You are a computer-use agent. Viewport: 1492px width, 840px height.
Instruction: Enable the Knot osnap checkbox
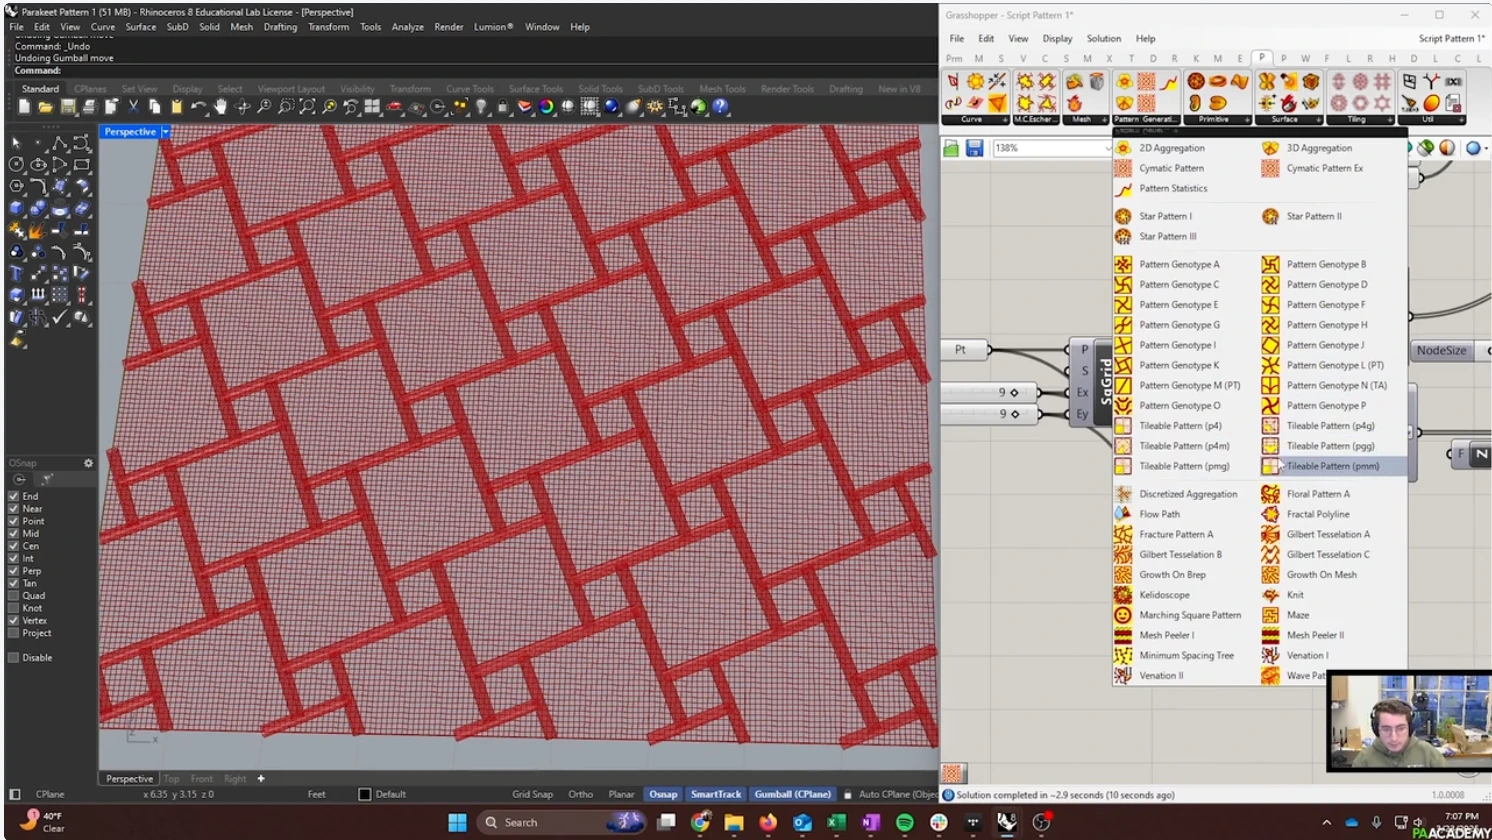pyautogui.click(x=13, y=608)
